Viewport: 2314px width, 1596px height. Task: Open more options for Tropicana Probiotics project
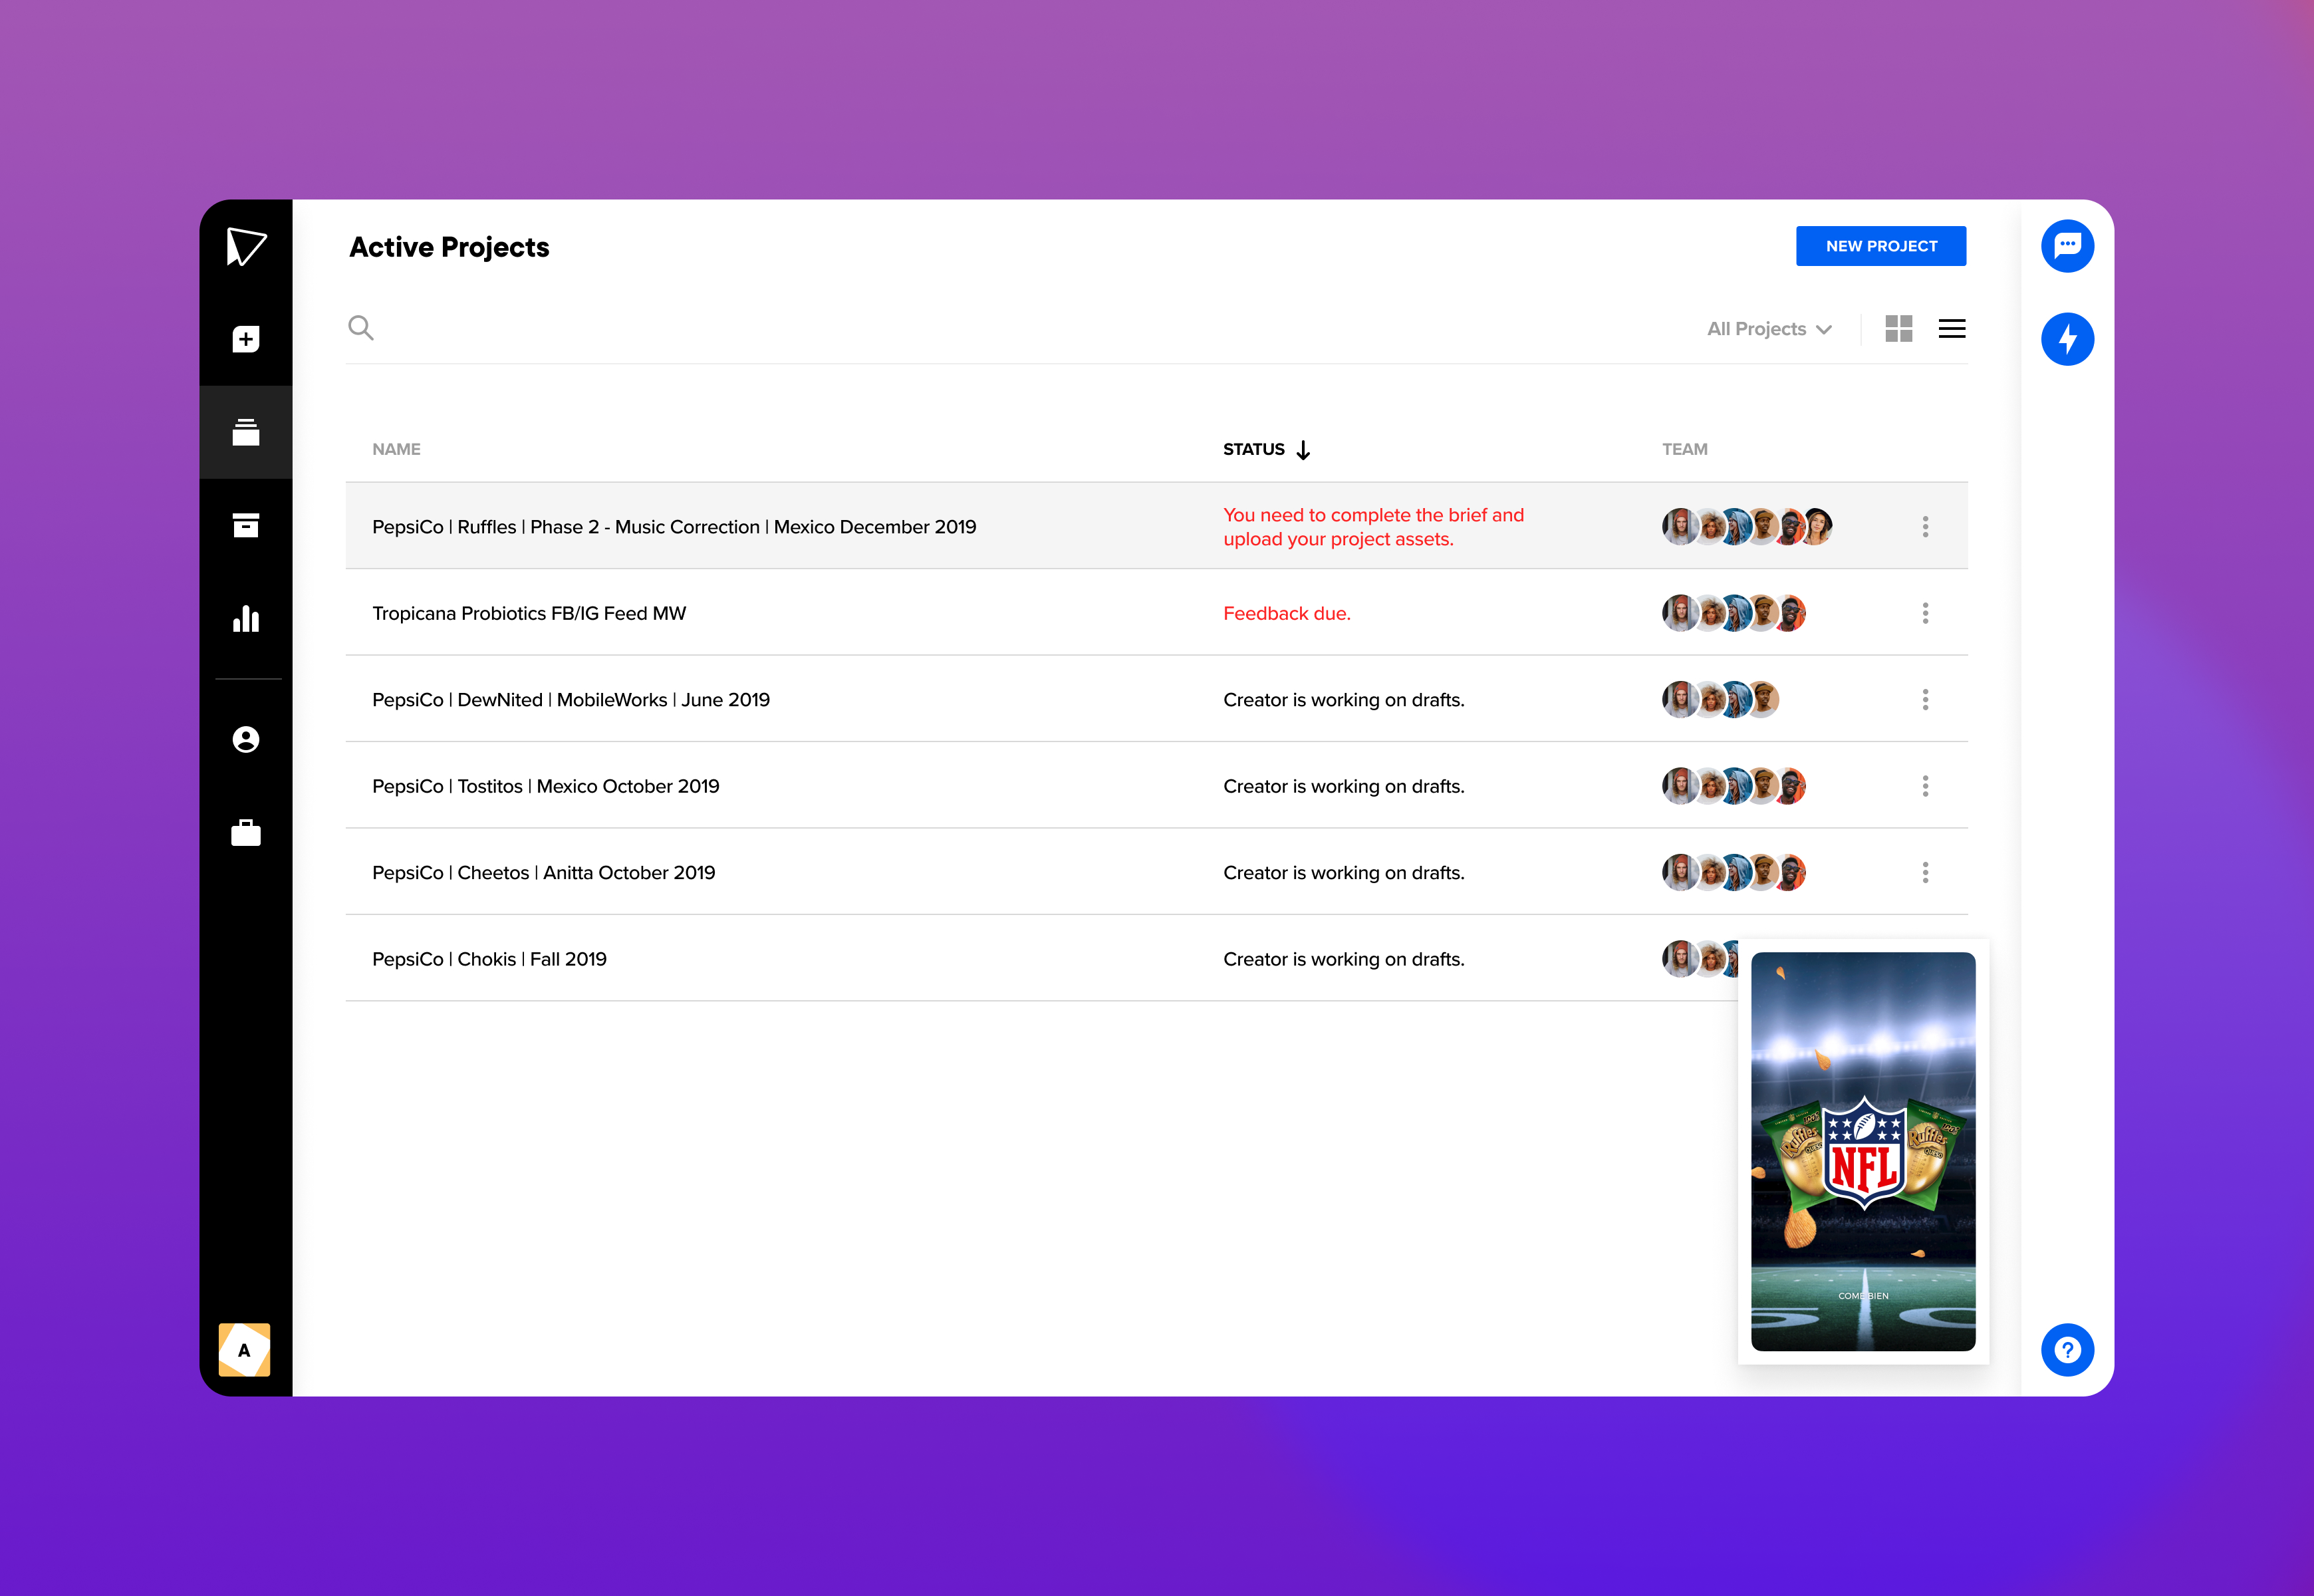click(1925, 613)
